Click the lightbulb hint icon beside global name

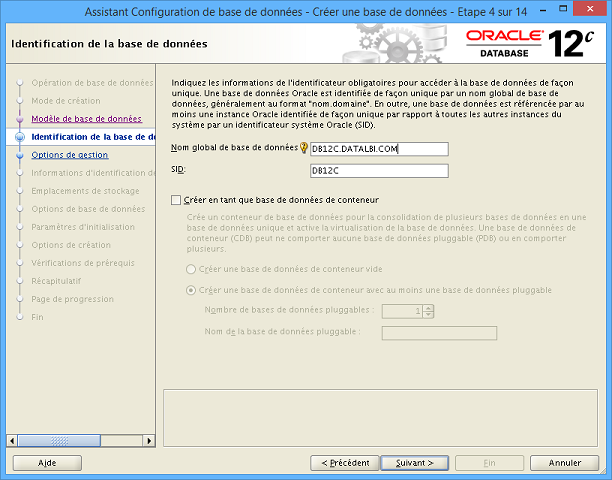tap(304, 148)
